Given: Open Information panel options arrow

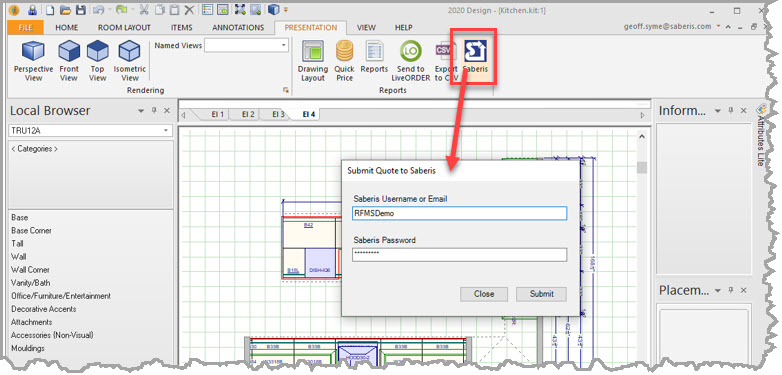Looking at the screenshot, I should [718, 111].
